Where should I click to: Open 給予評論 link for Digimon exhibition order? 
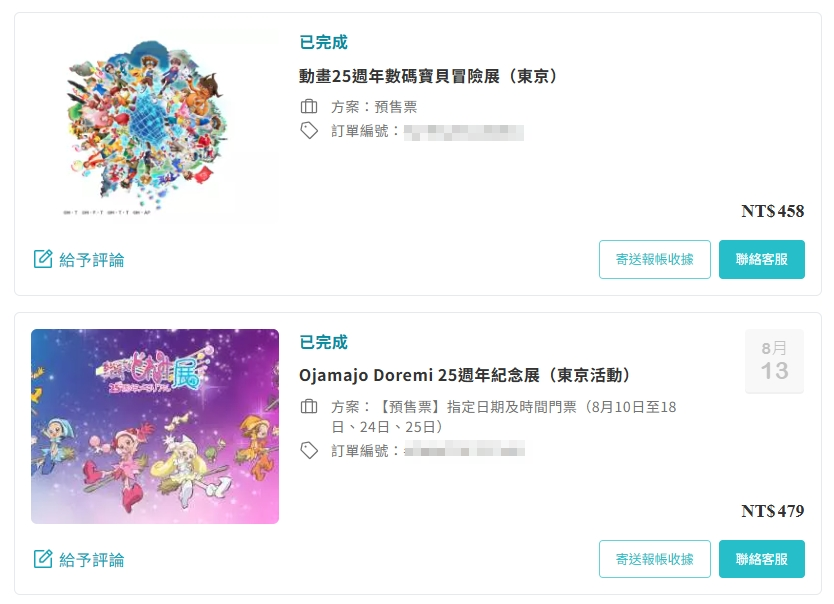pyautogui.click(x=79, y=259)
